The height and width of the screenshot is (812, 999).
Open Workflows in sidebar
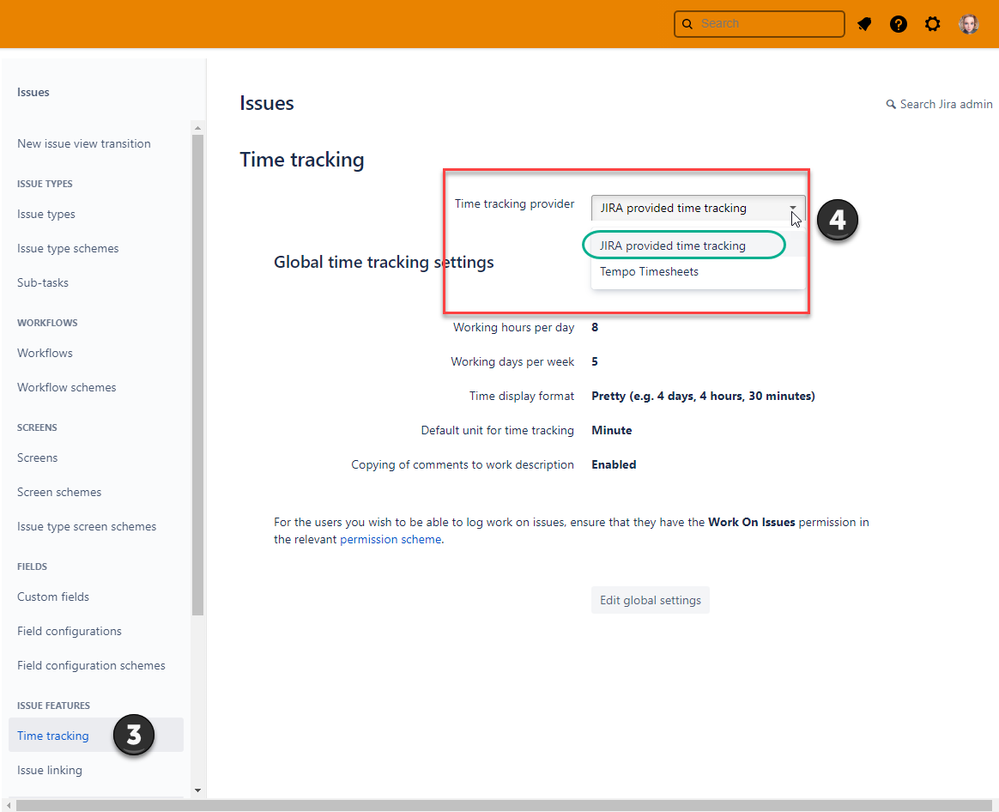coord(45,353)
